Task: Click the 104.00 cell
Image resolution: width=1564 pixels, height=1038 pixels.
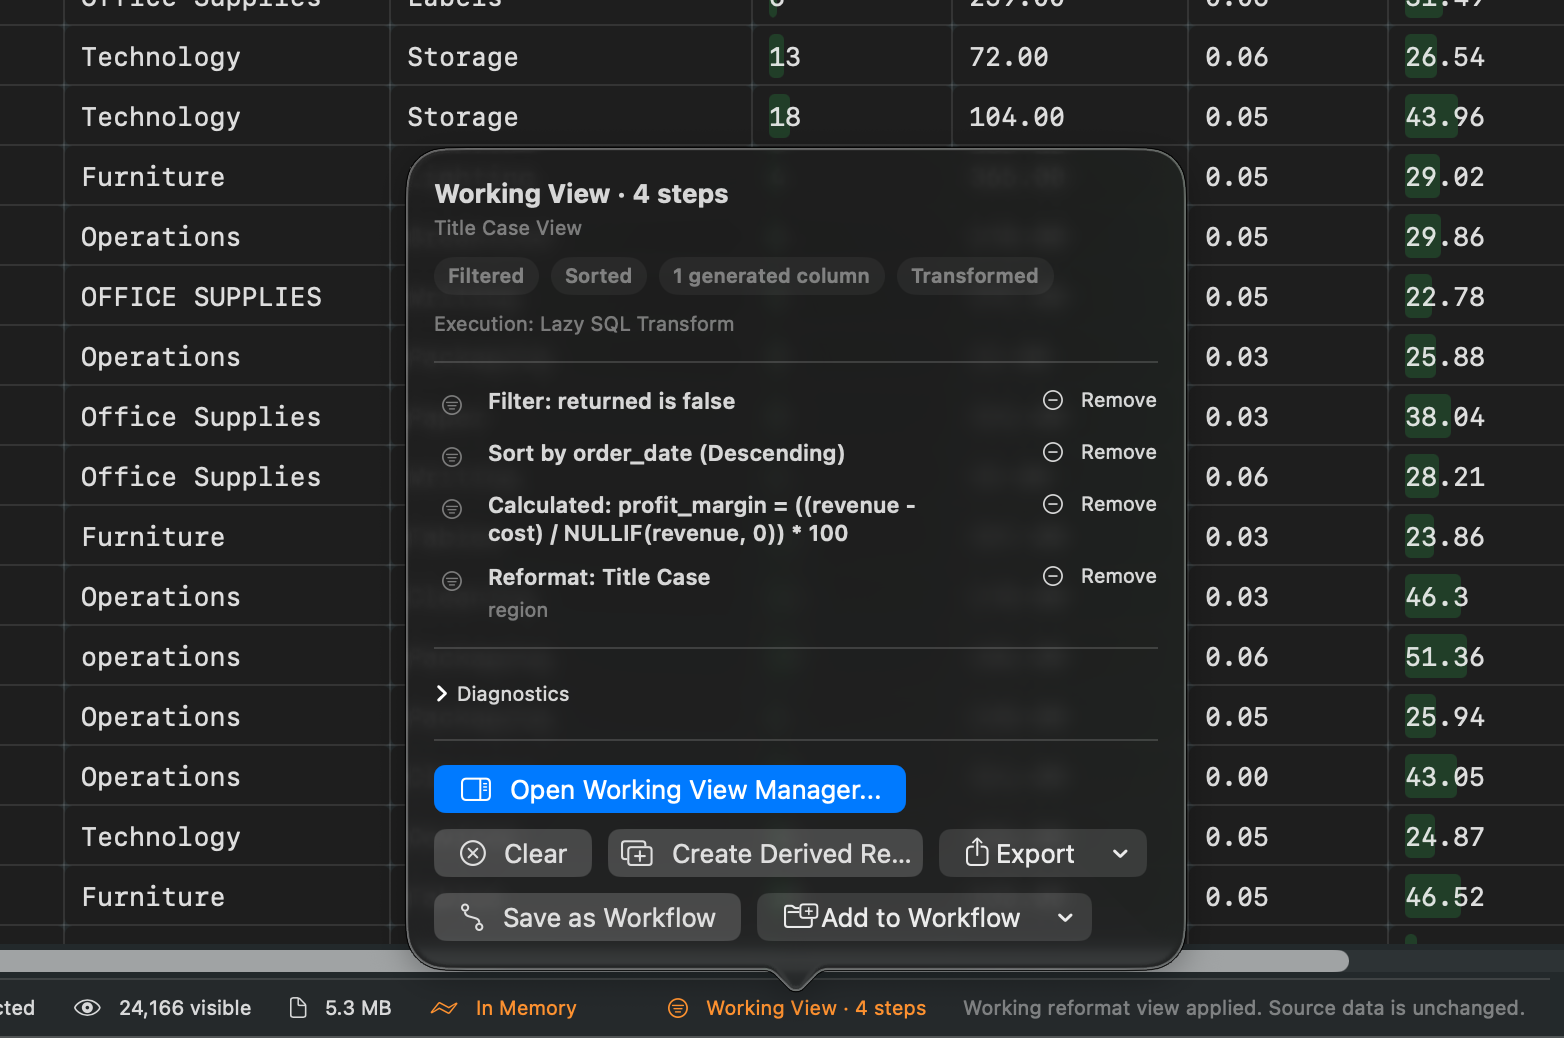Action: click(1070, 117)
